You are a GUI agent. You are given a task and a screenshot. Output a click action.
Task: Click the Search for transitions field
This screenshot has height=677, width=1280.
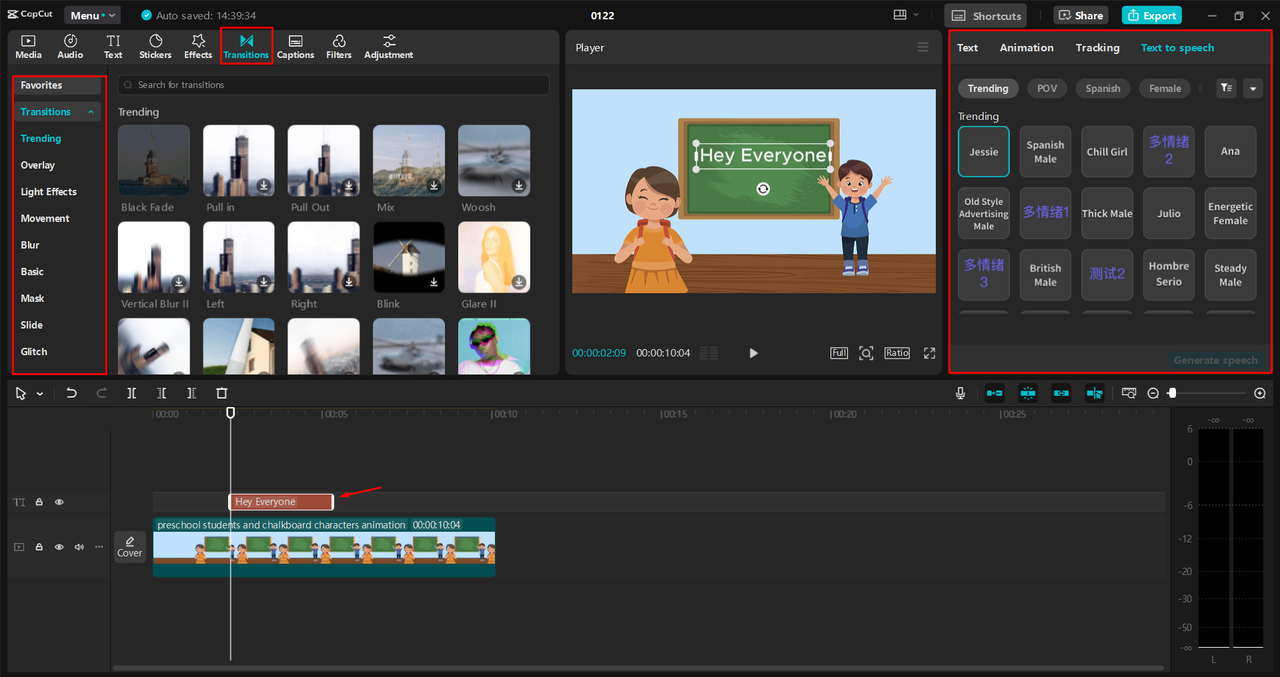tap(333, 85)
